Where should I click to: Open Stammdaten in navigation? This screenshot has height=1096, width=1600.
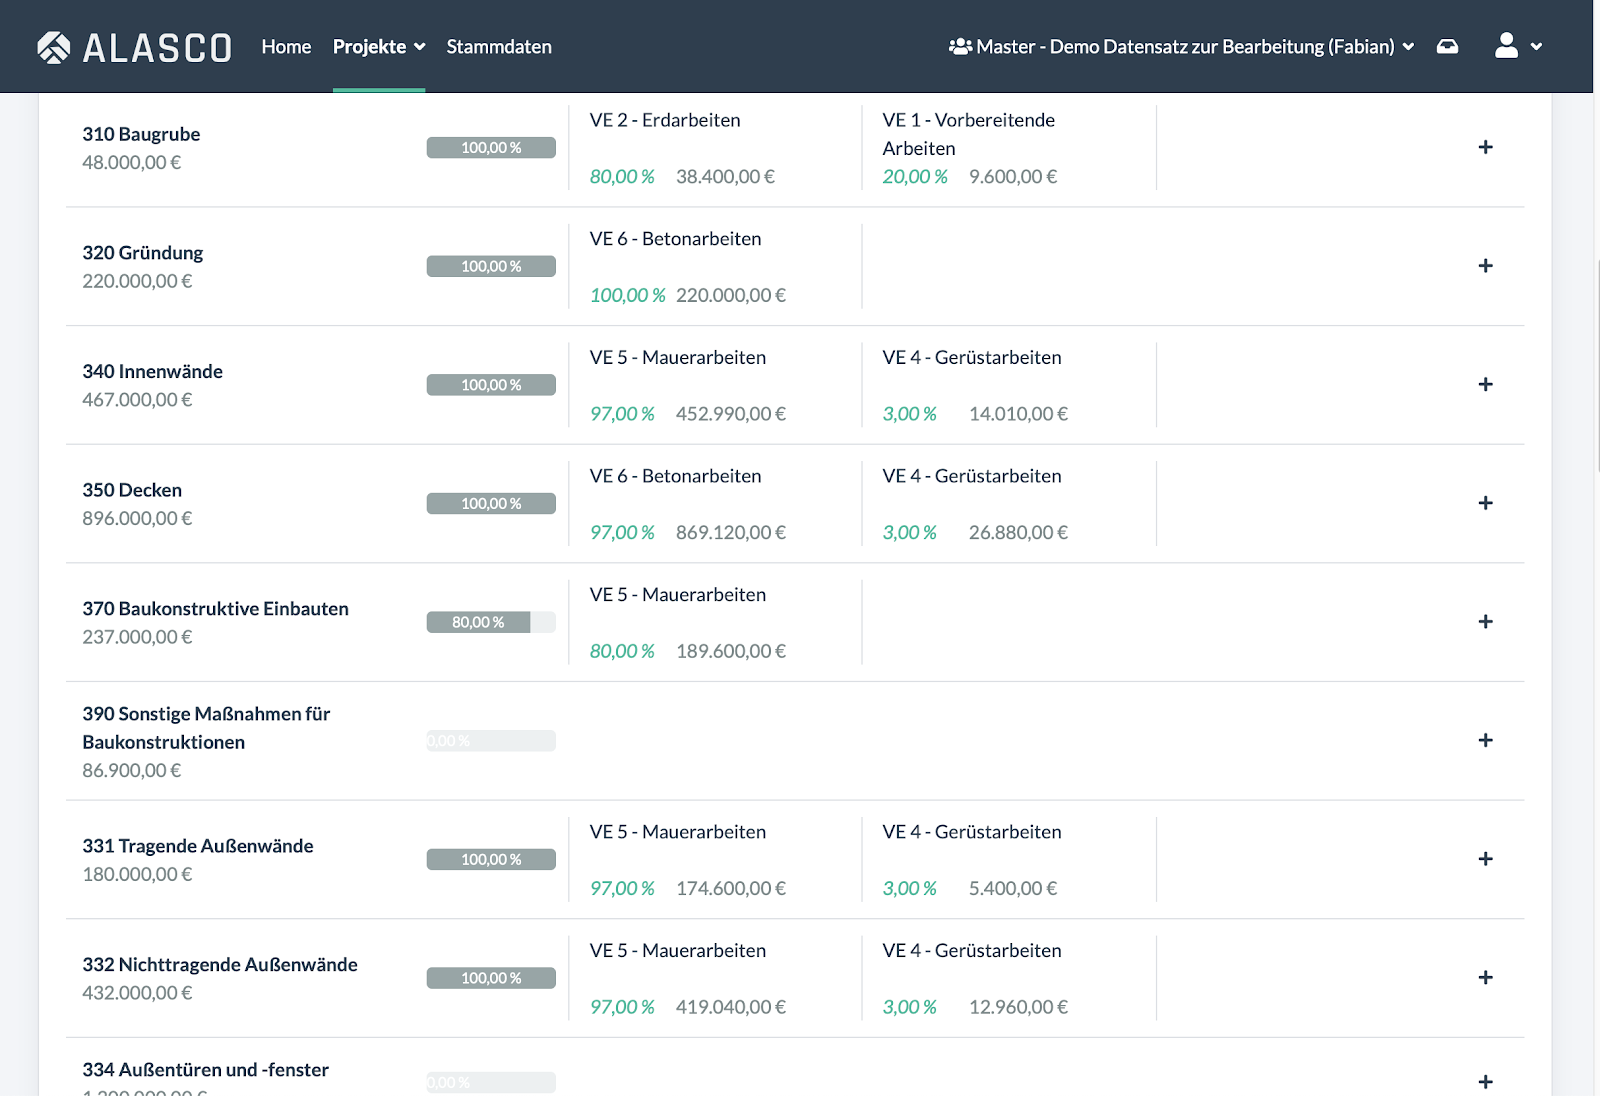(x=499, y=47)
